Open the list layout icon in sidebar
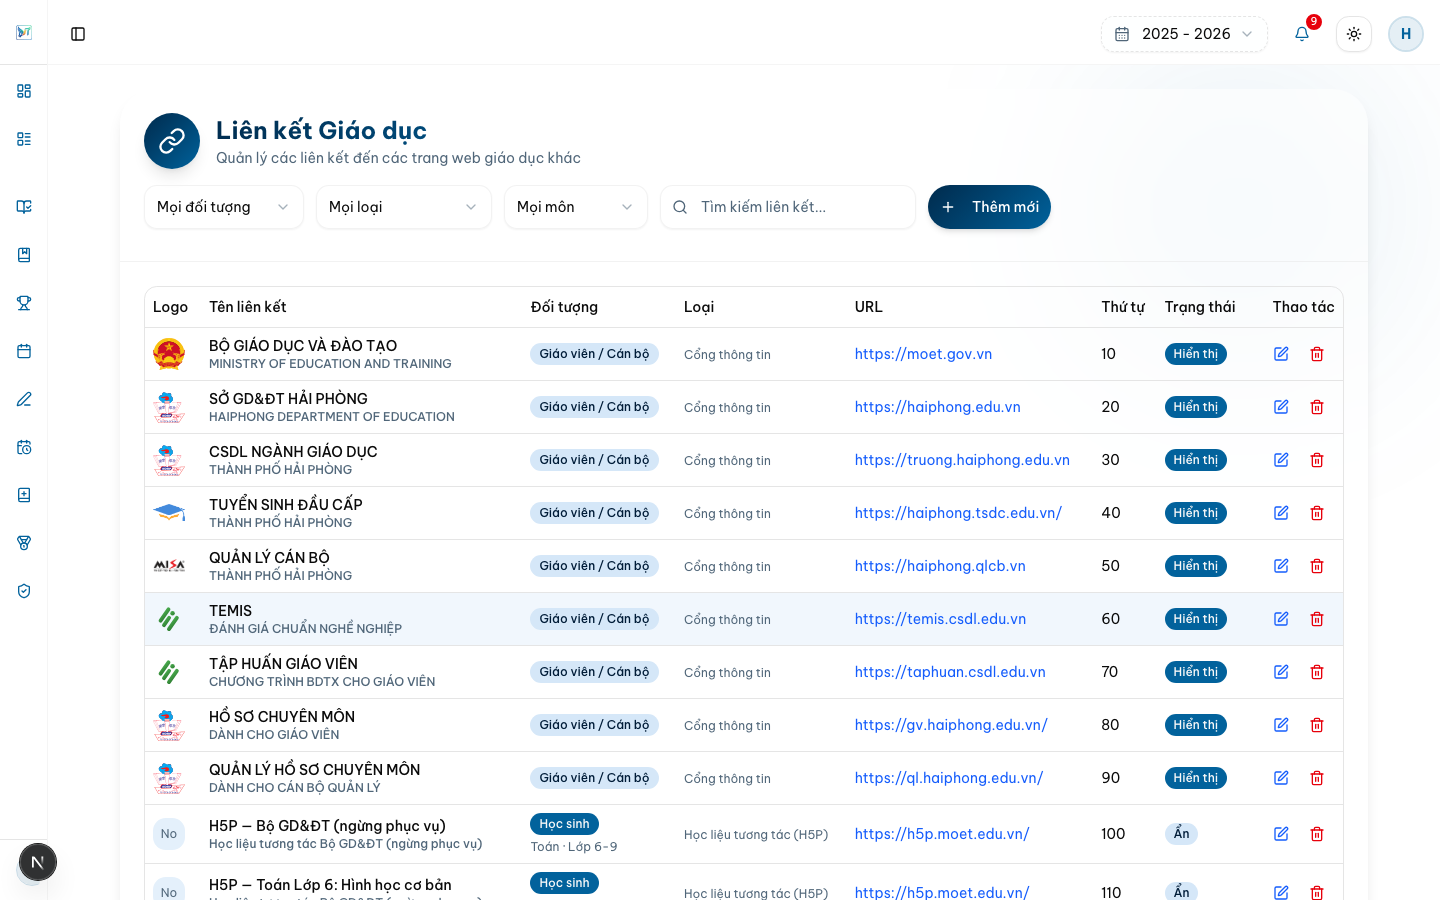 click(24, 139)
